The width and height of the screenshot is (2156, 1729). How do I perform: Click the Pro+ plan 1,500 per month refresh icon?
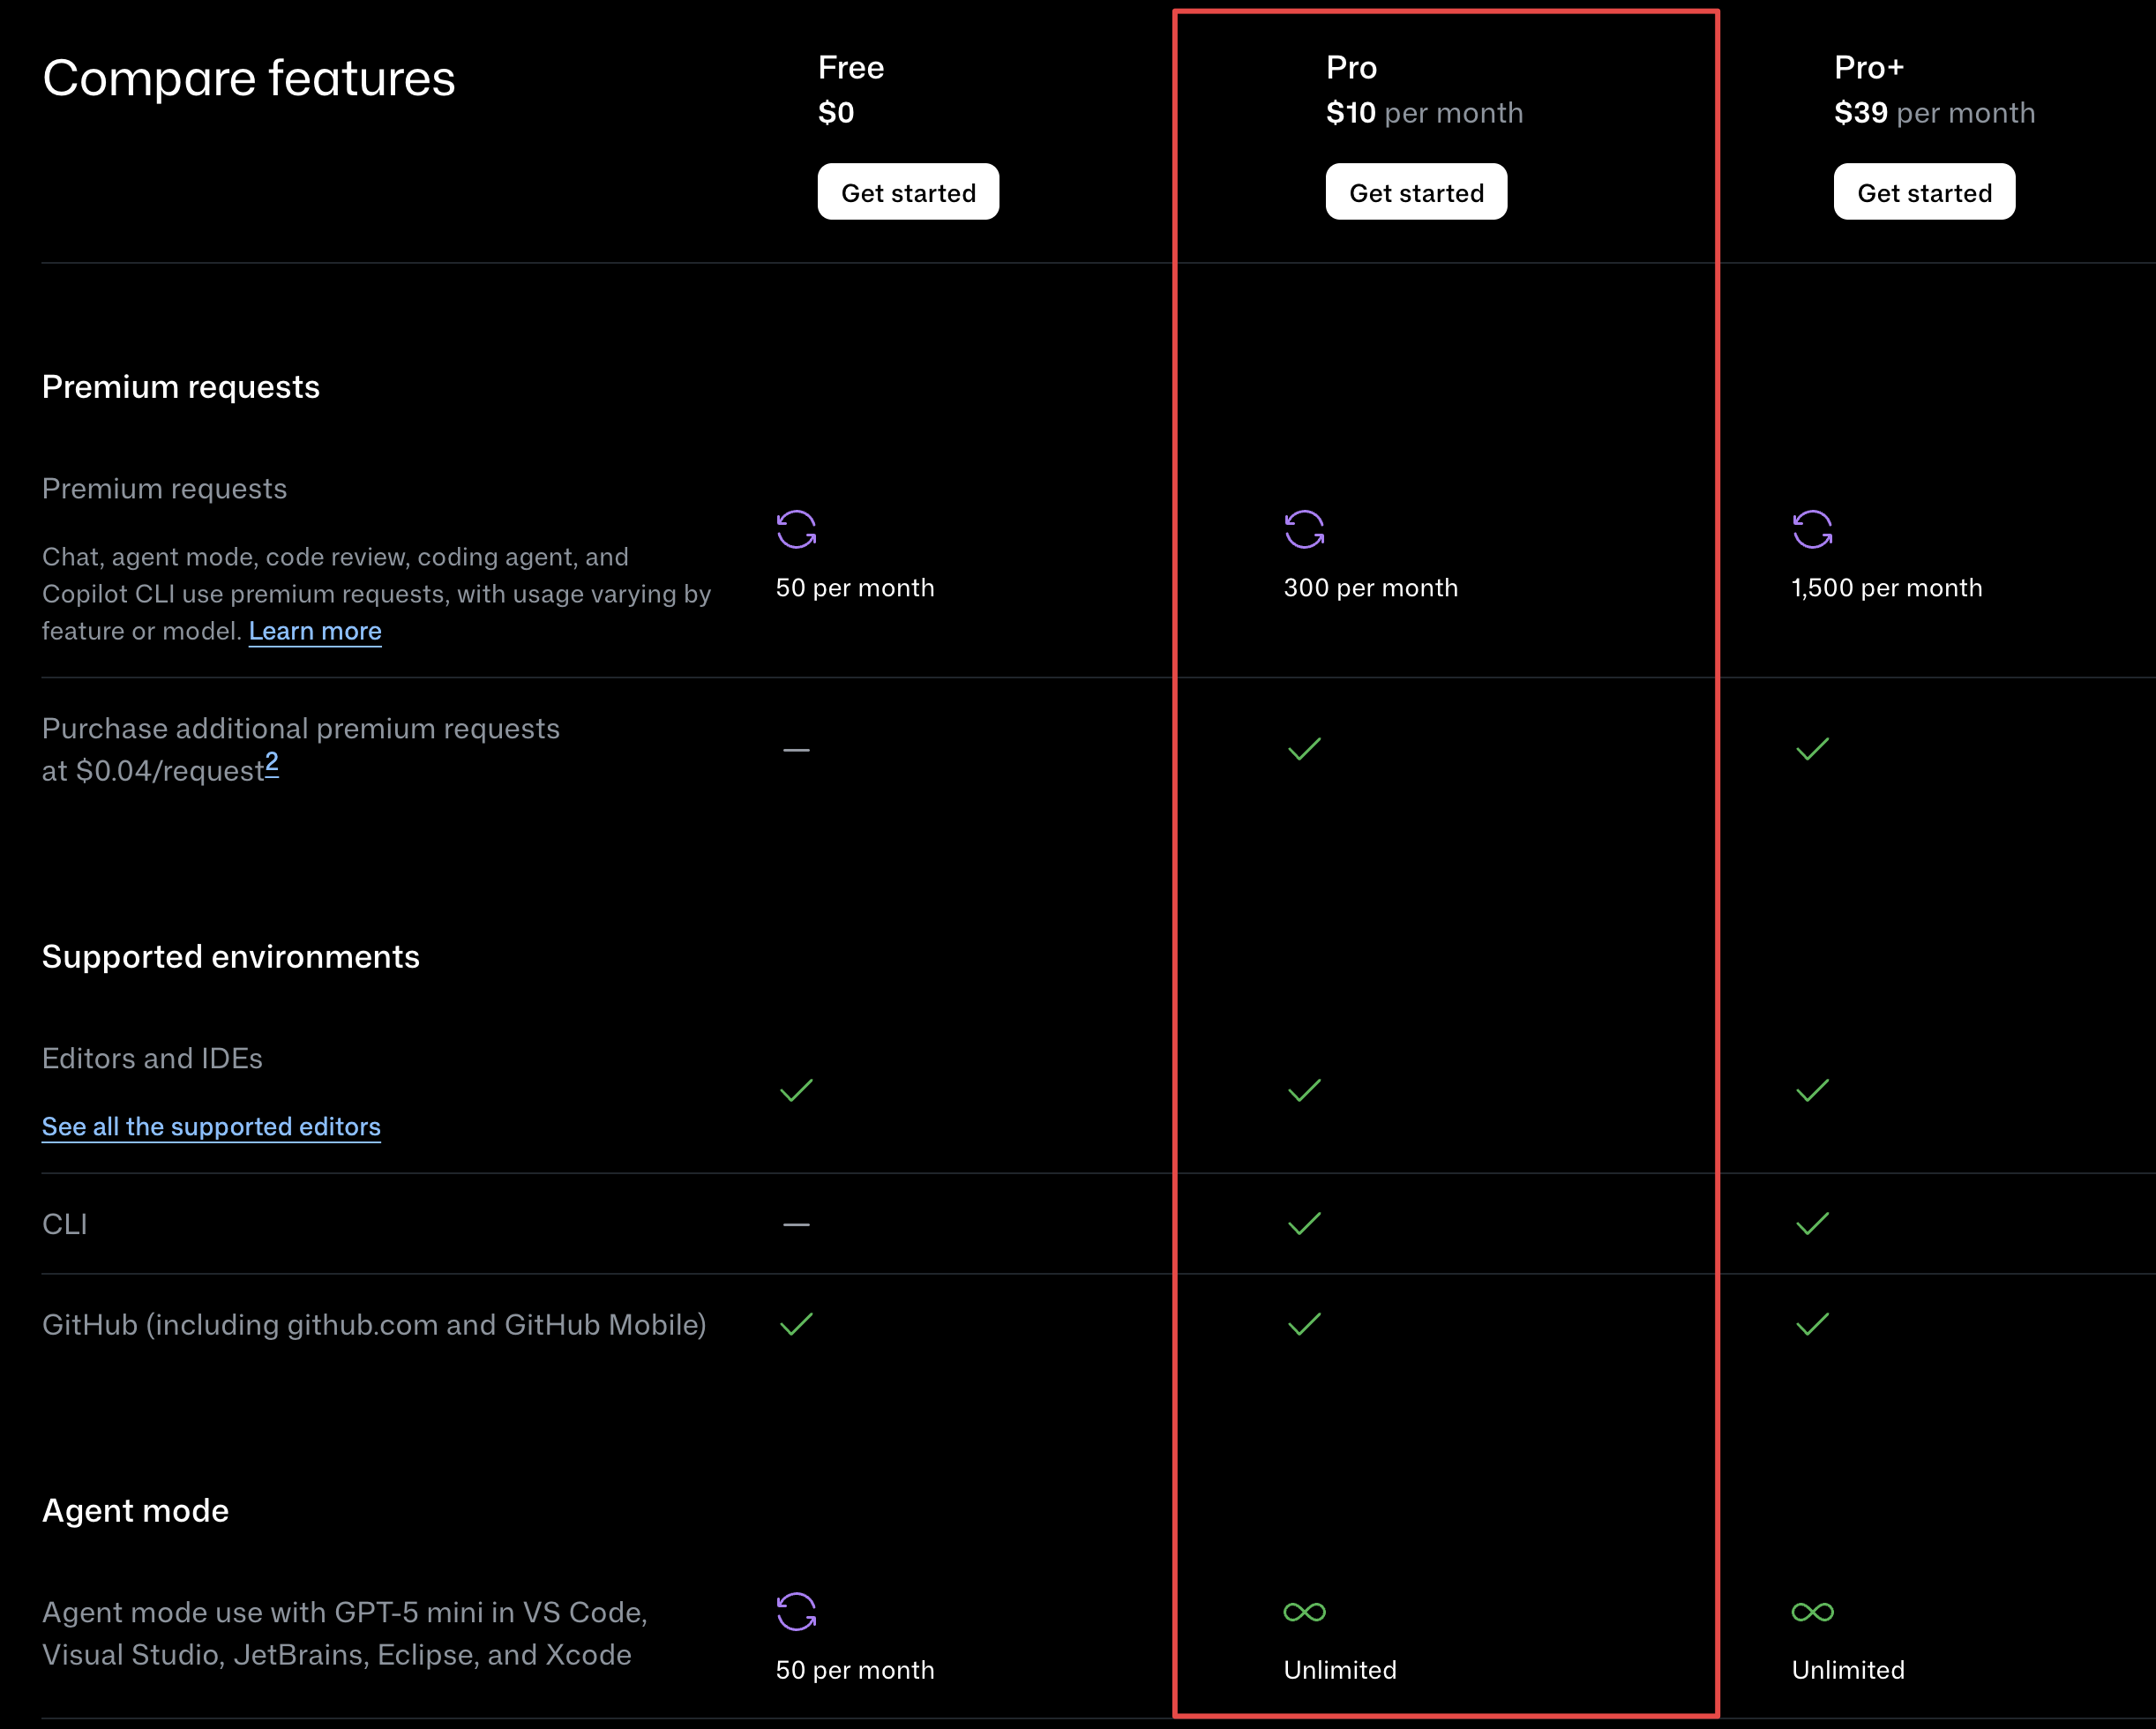coord(1812,529)
